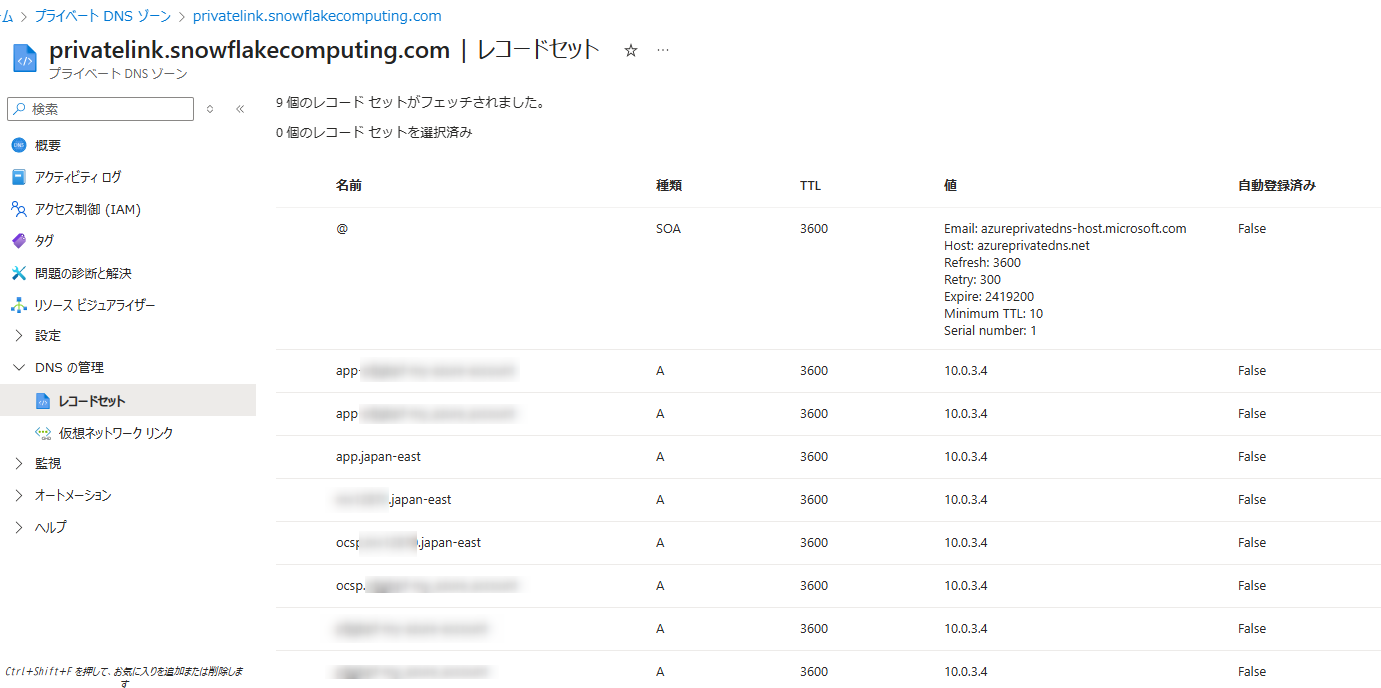Screen dimensions: 1381x688
Task: Click Serial number: 1 value line
Action: 990,330
